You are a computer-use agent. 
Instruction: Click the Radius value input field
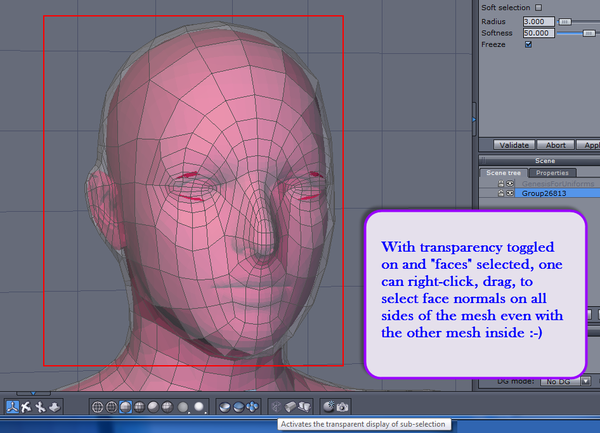pyautogui.click(x=538, y=21)
